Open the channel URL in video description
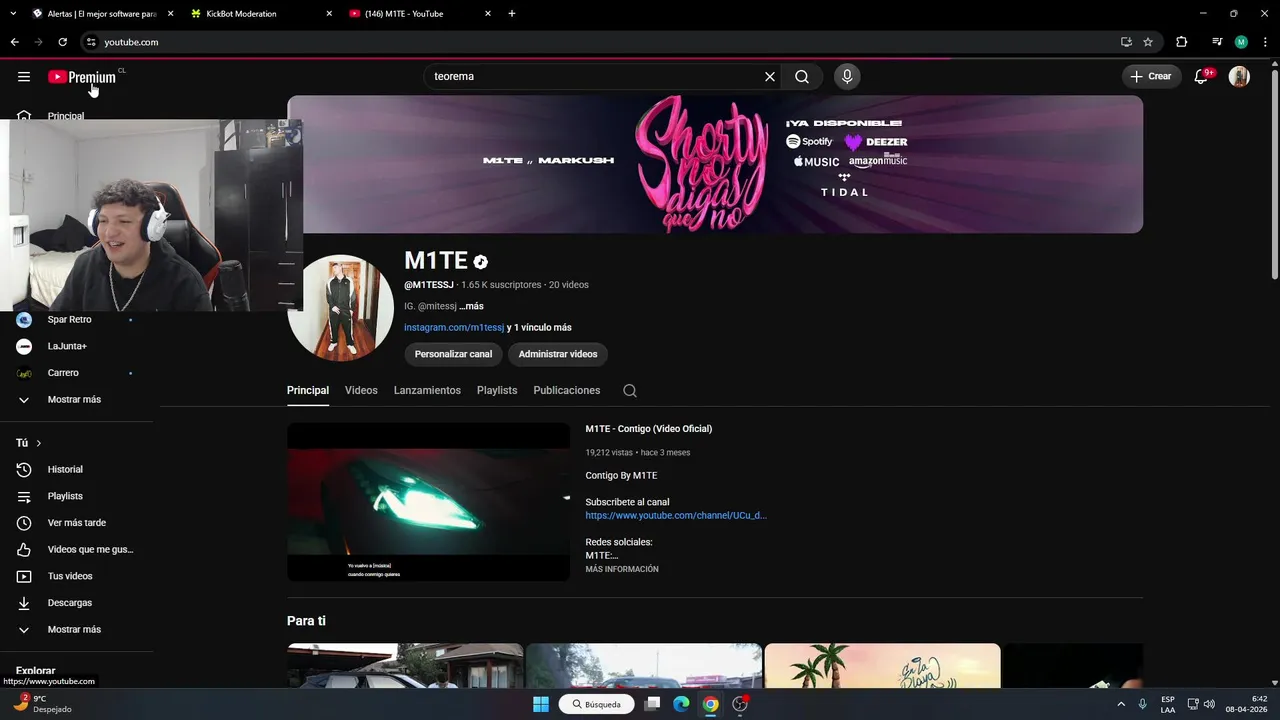 [x=676, y=515]
